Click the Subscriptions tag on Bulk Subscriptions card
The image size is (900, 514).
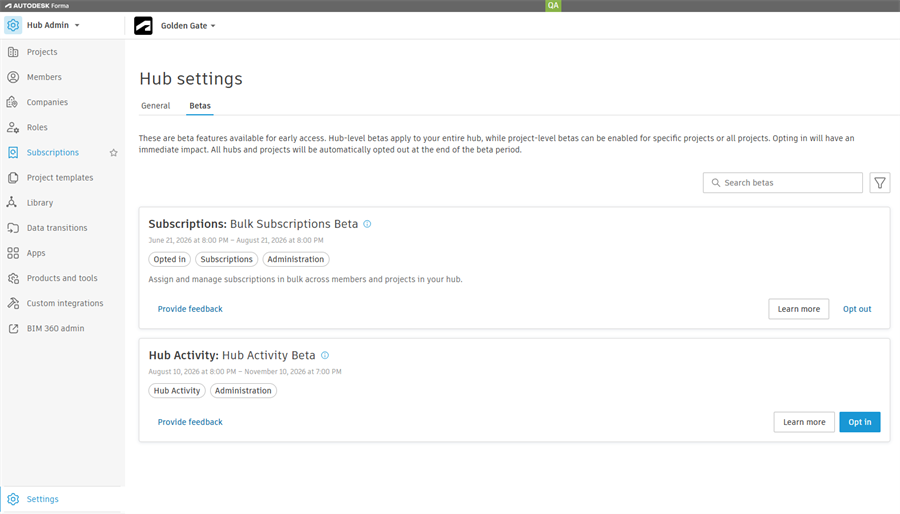click(x=226, y=259)
